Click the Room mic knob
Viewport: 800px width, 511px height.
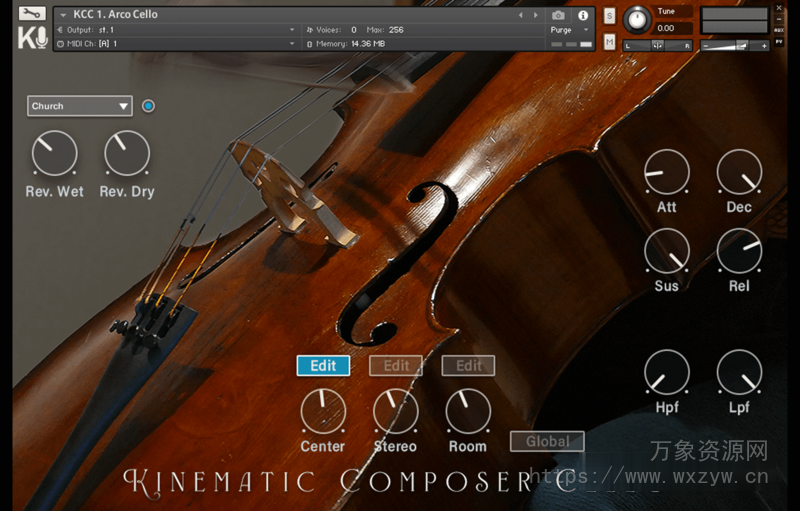click(468, 411)
